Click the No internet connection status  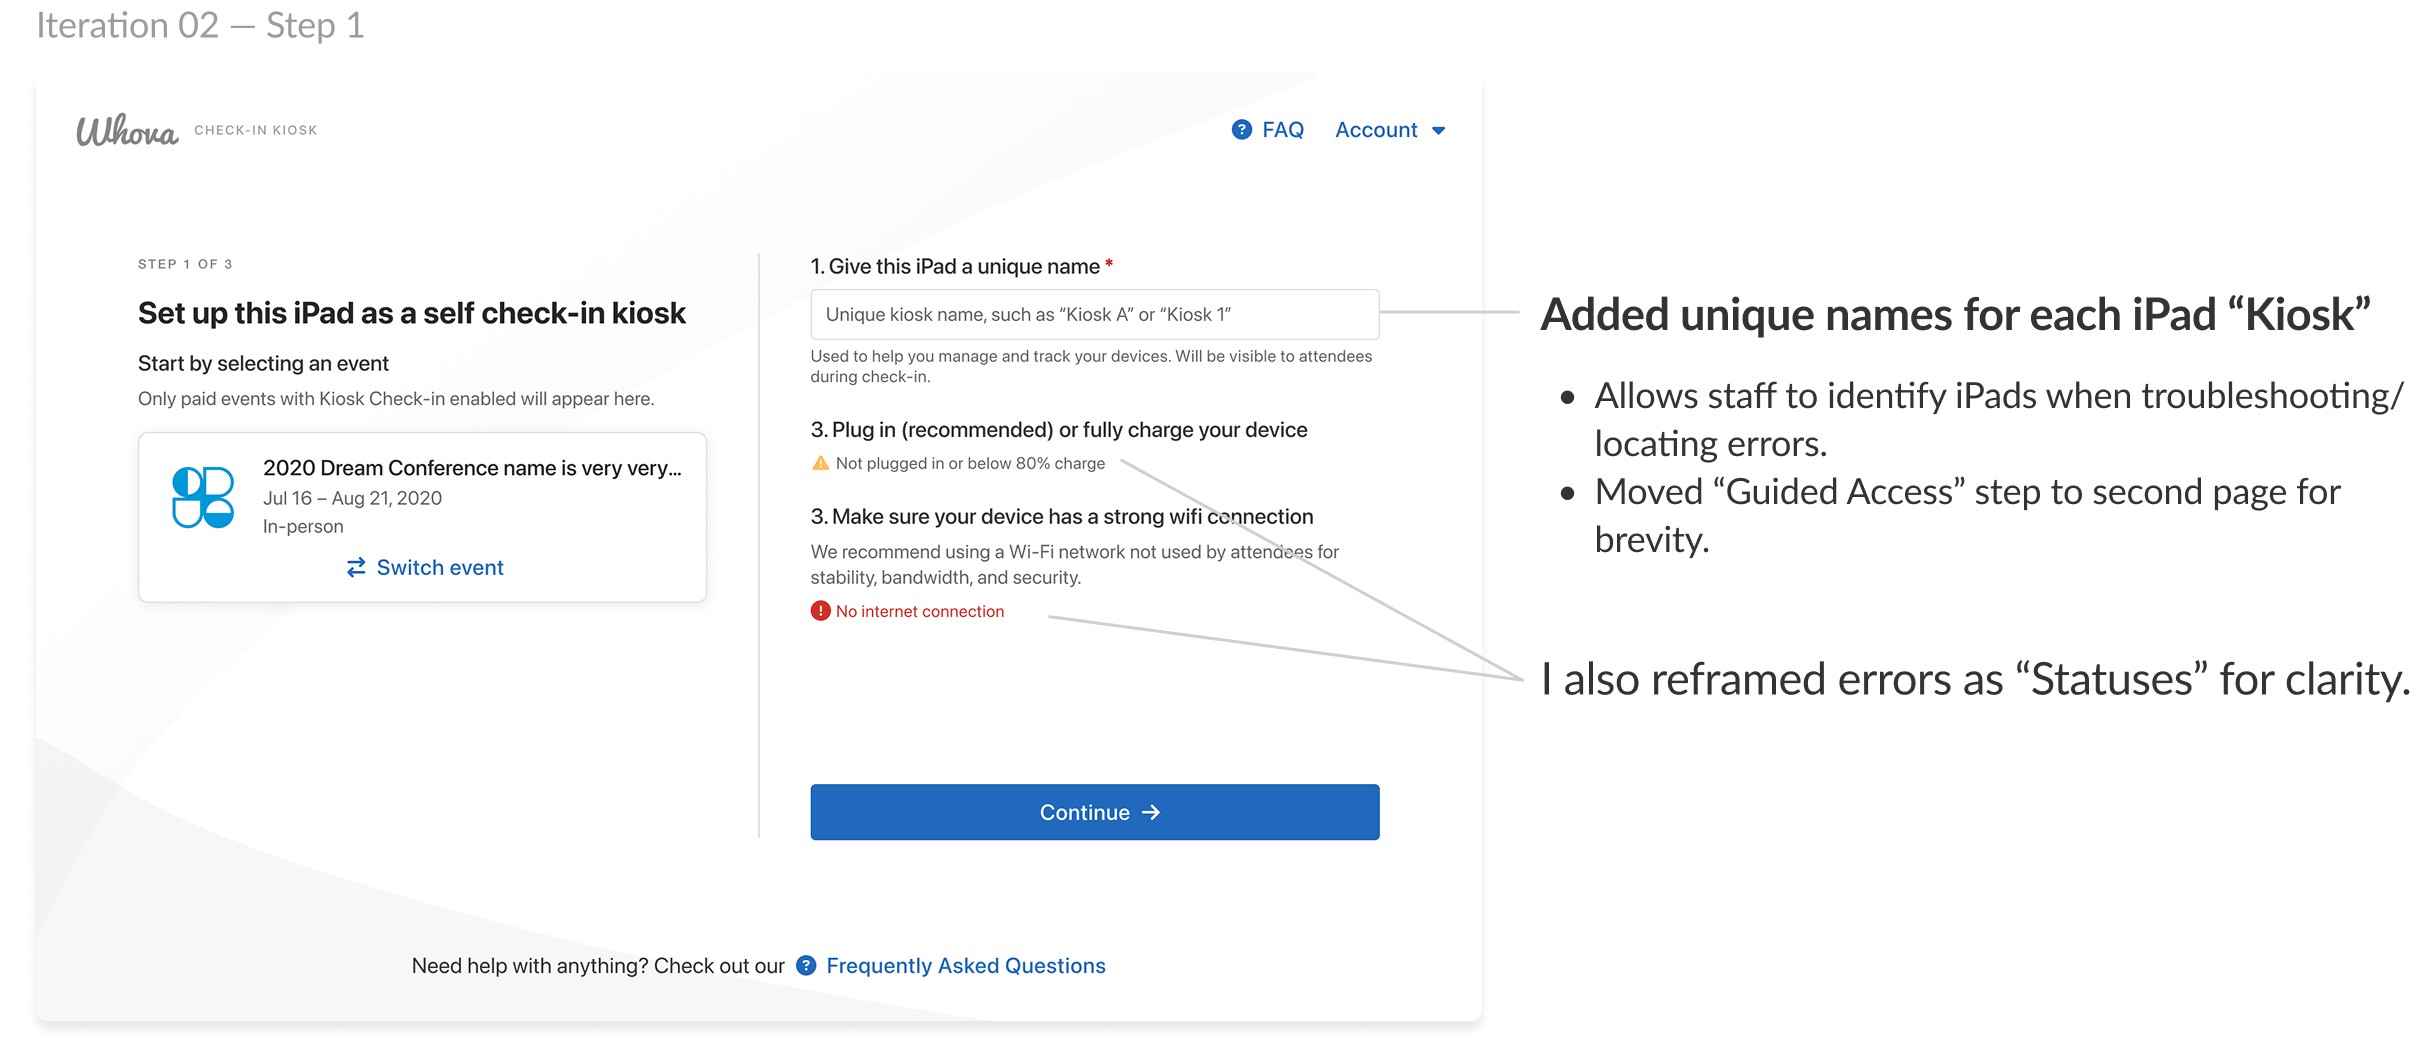point(920,611)
